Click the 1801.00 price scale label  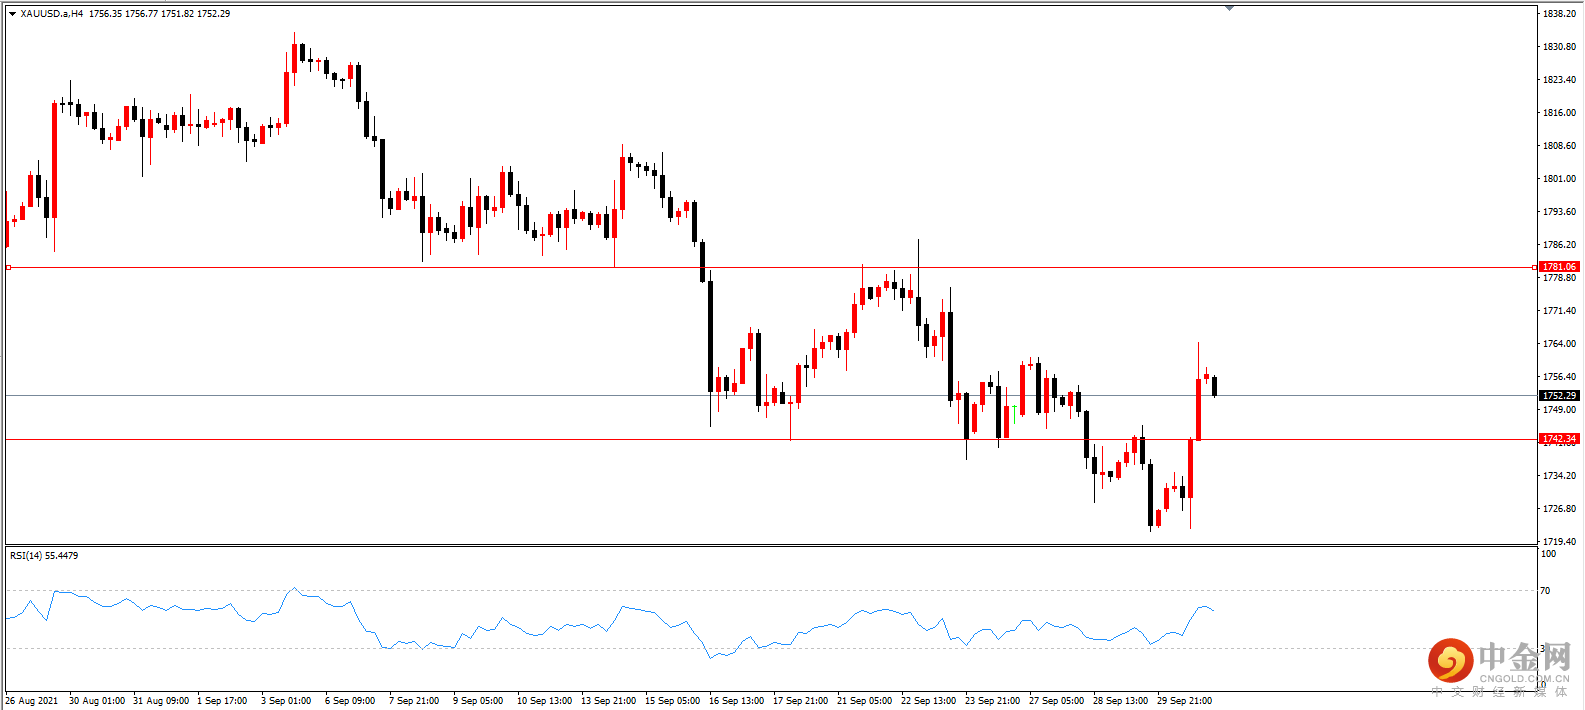(1559, 179)
